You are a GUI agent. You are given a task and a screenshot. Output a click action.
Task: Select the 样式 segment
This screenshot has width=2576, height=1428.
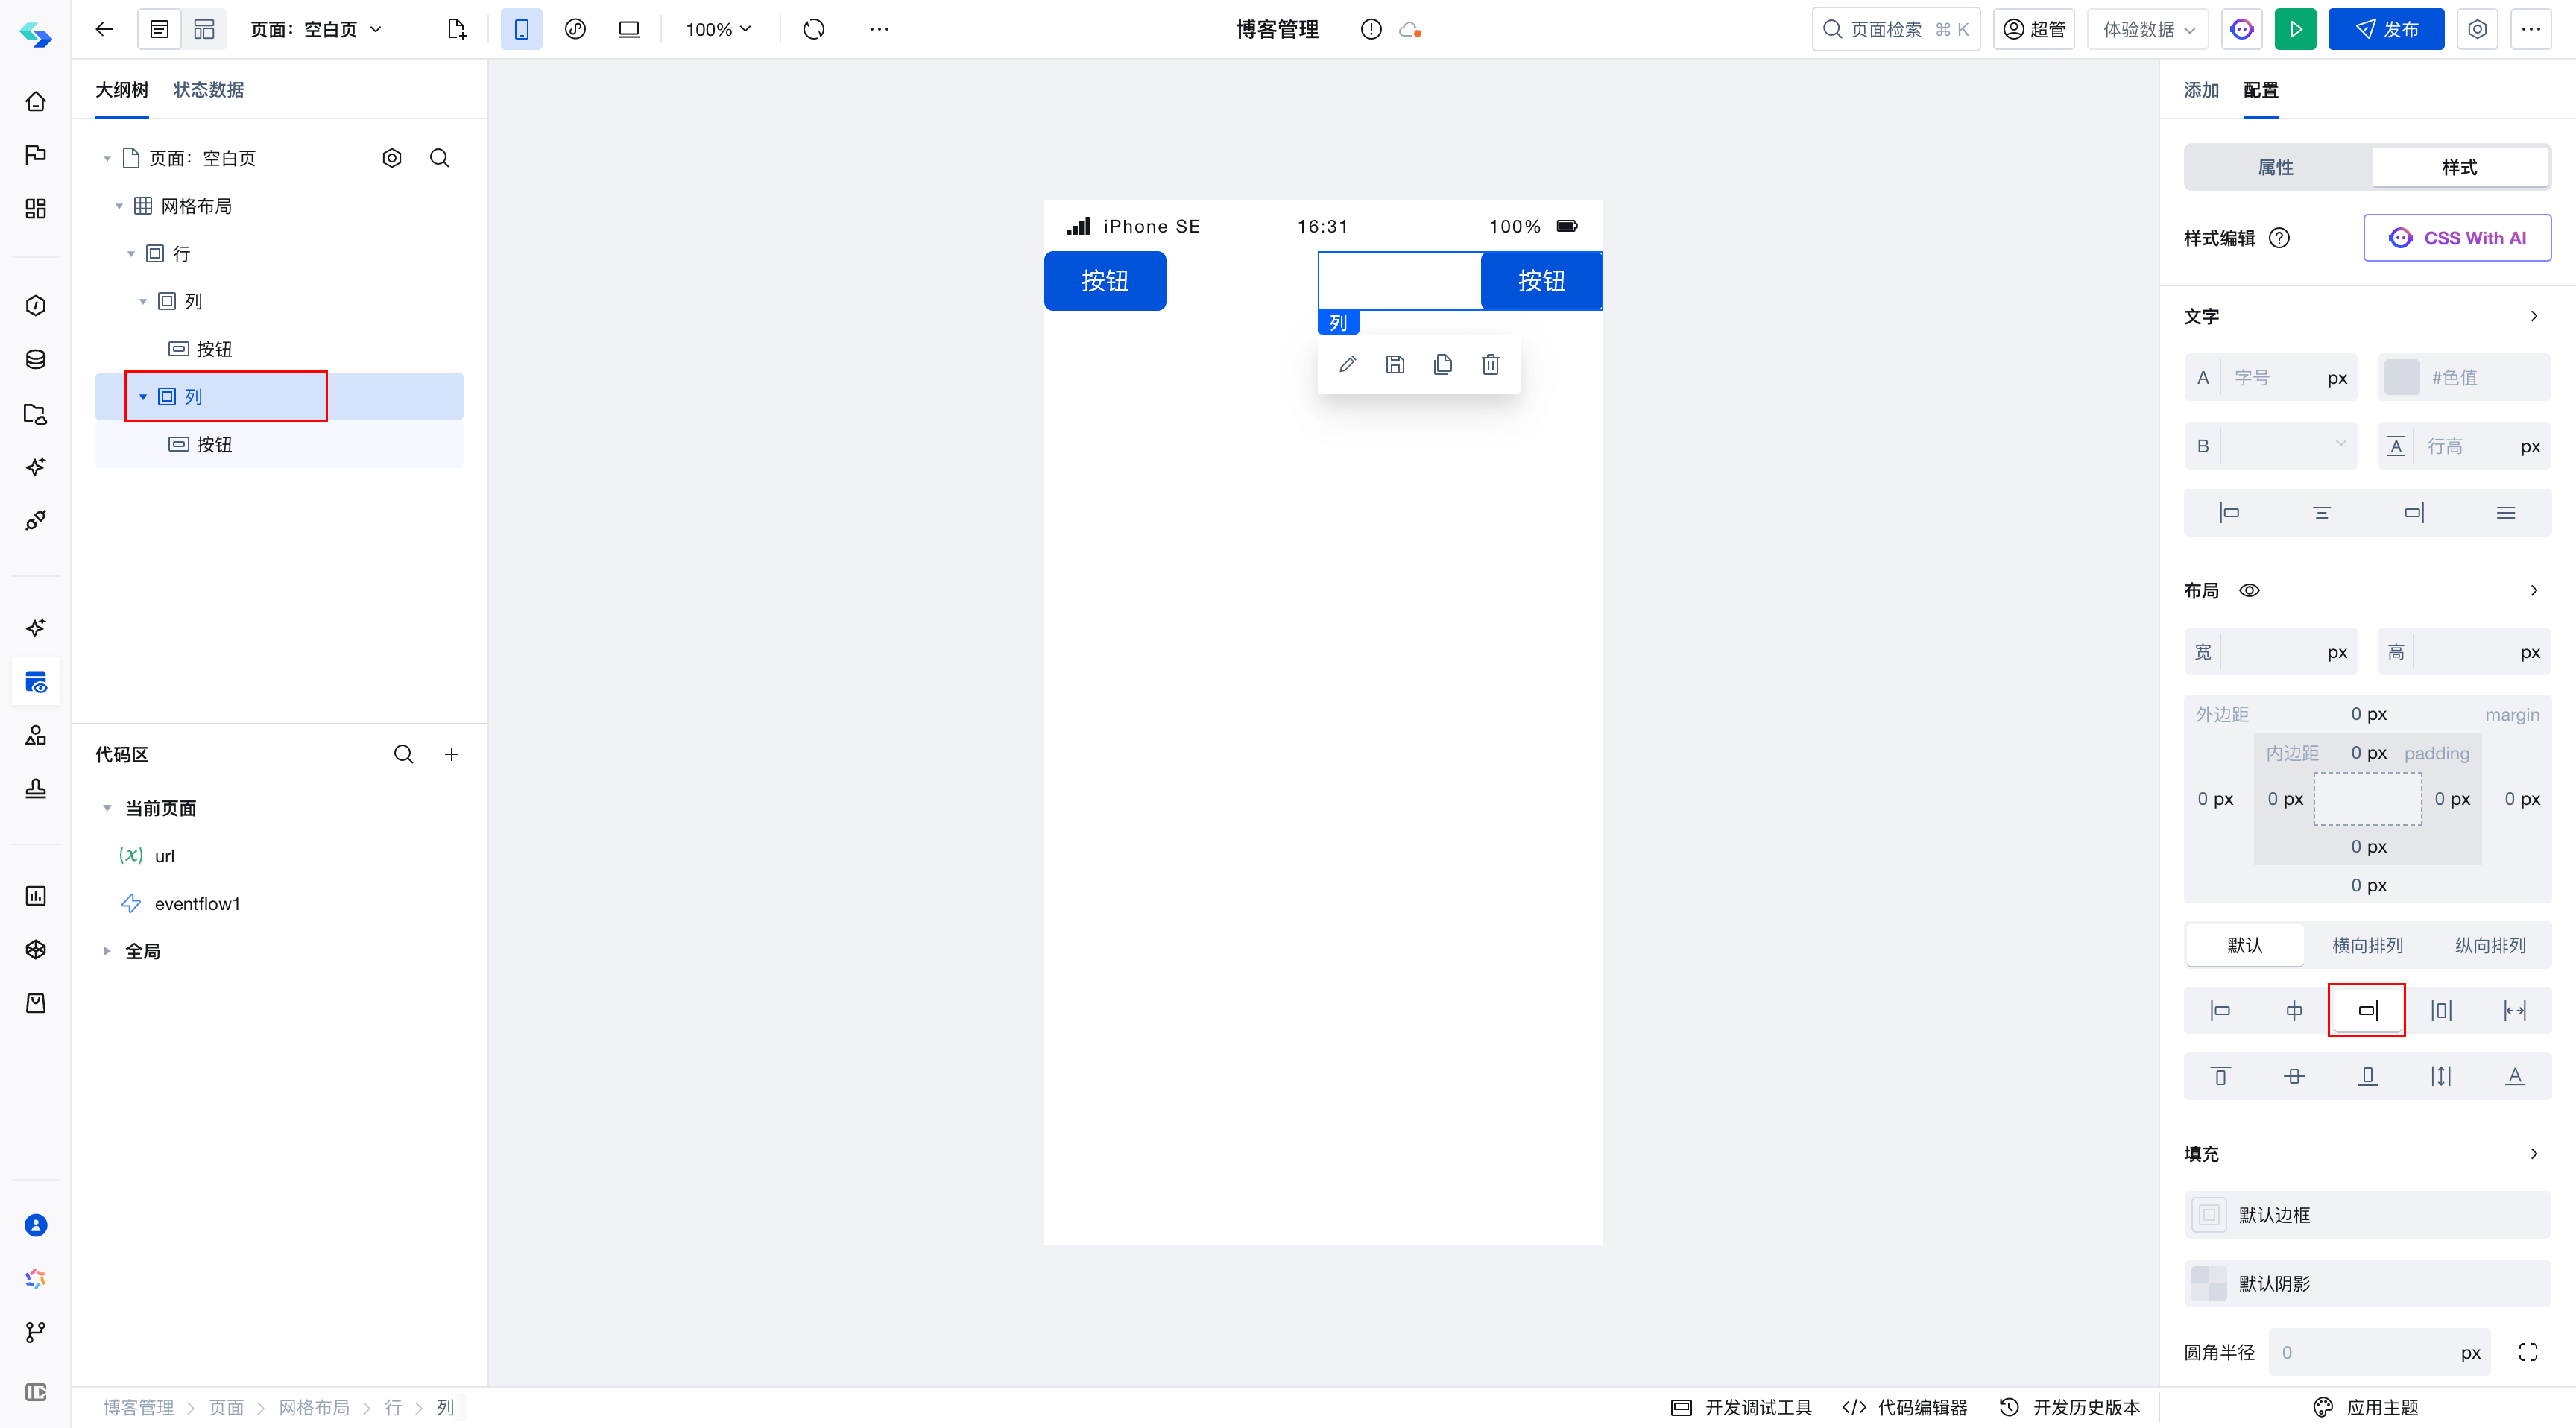2459,167
